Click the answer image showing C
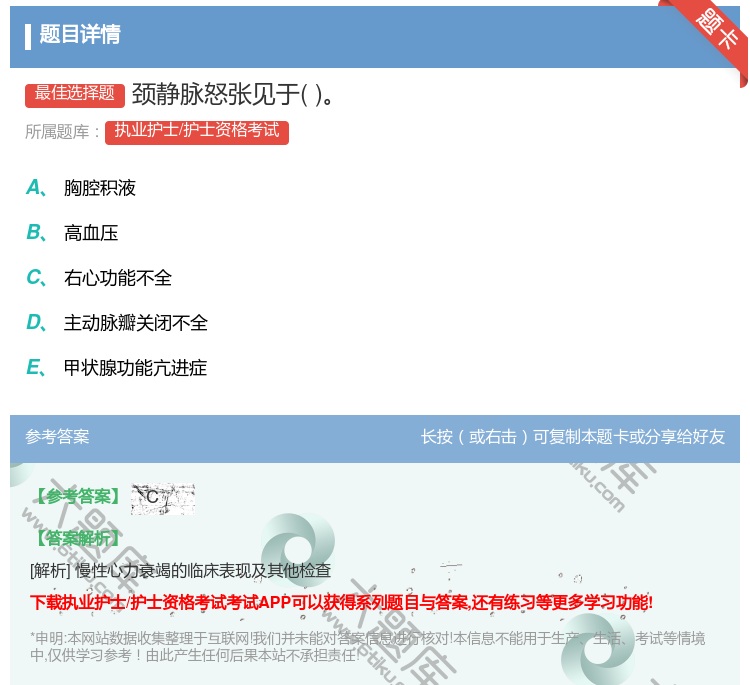Screen dimensions: 750x685 163,498
